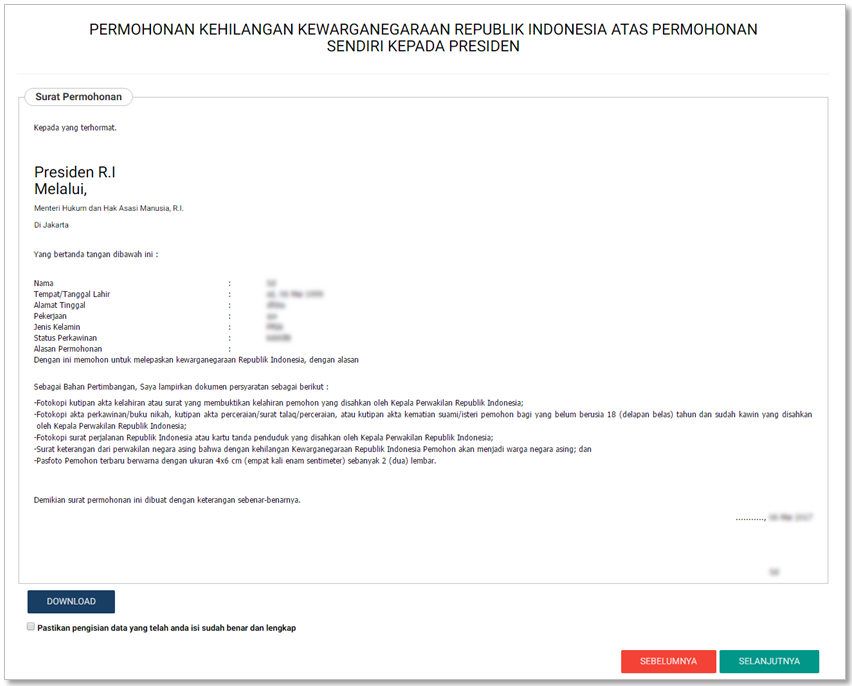Screen dimensions: 852x686
Task: Click the 'Di Jakarta' text line
Action: click(x=51, y=225)
